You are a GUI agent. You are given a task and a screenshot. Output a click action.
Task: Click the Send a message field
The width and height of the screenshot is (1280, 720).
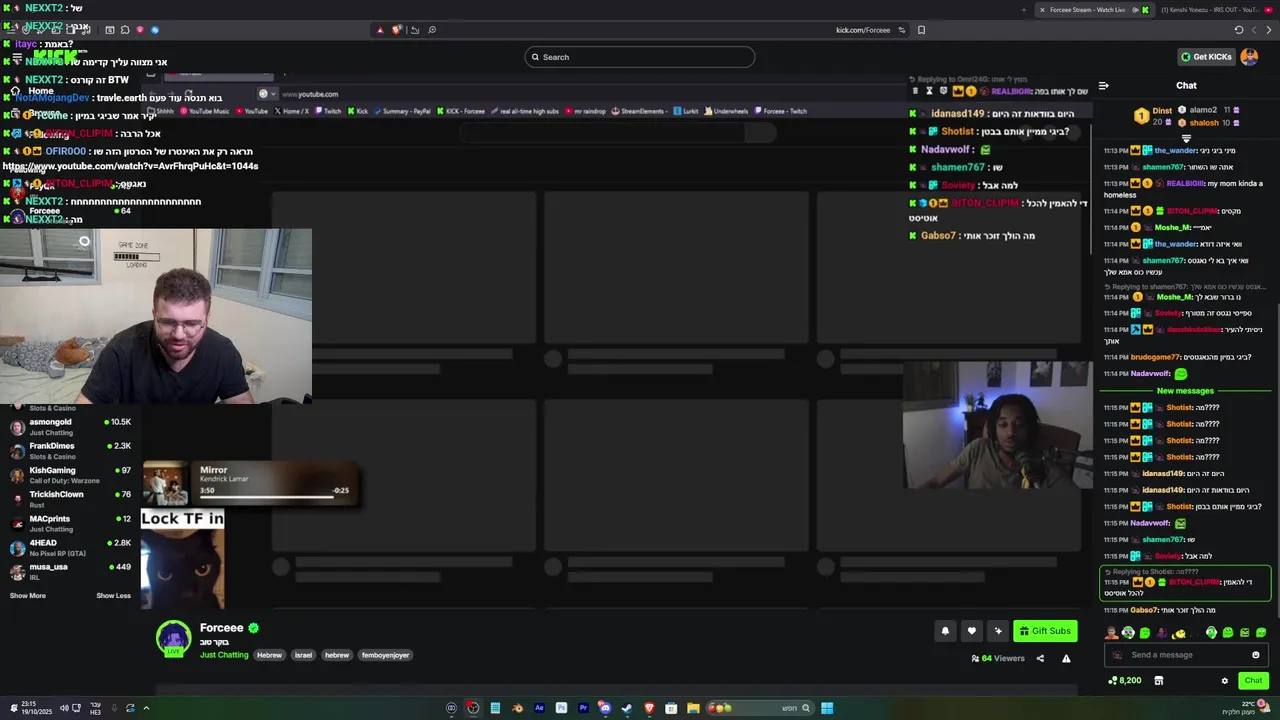[1188, 655]
